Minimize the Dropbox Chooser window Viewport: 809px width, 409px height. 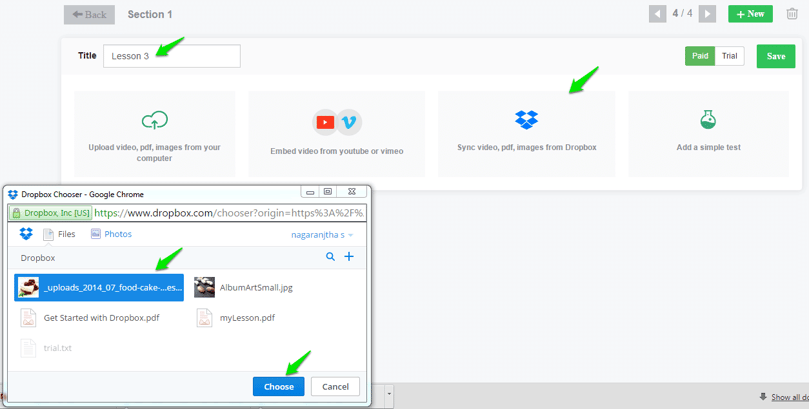click(310, 192)
